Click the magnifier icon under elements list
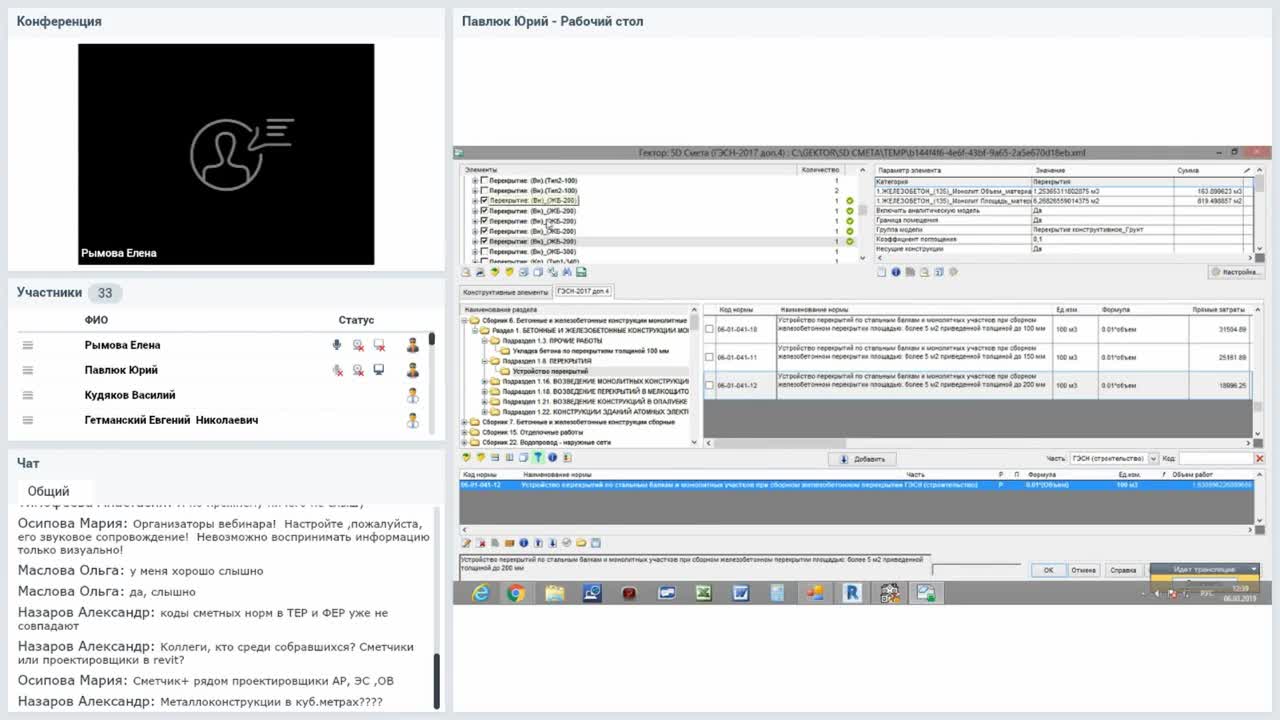Screen dimensions: 1280x720 [x=466, y=272]
